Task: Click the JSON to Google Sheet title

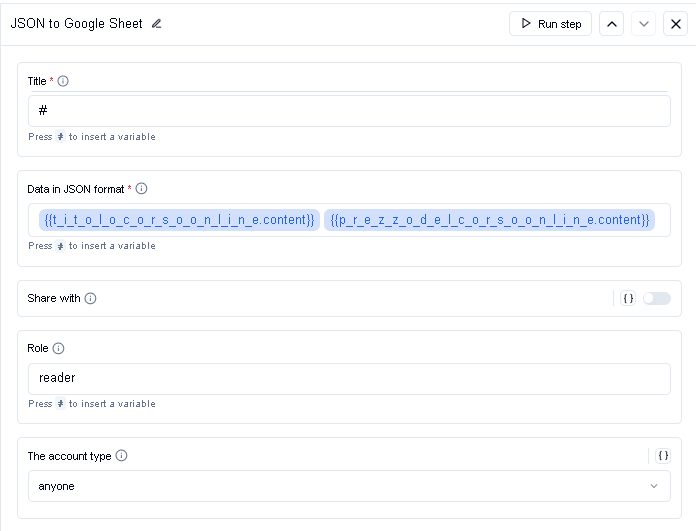Action: [76, 24]
